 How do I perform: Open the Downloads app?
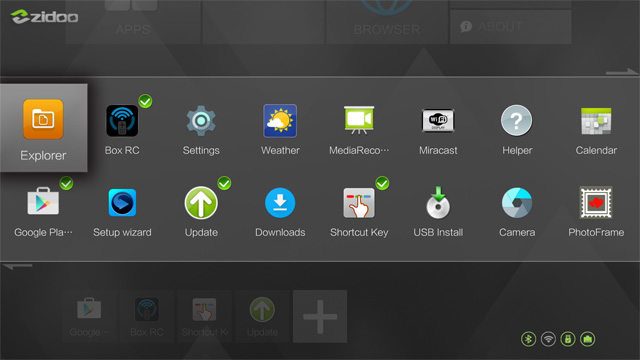[x=280, y=203]
